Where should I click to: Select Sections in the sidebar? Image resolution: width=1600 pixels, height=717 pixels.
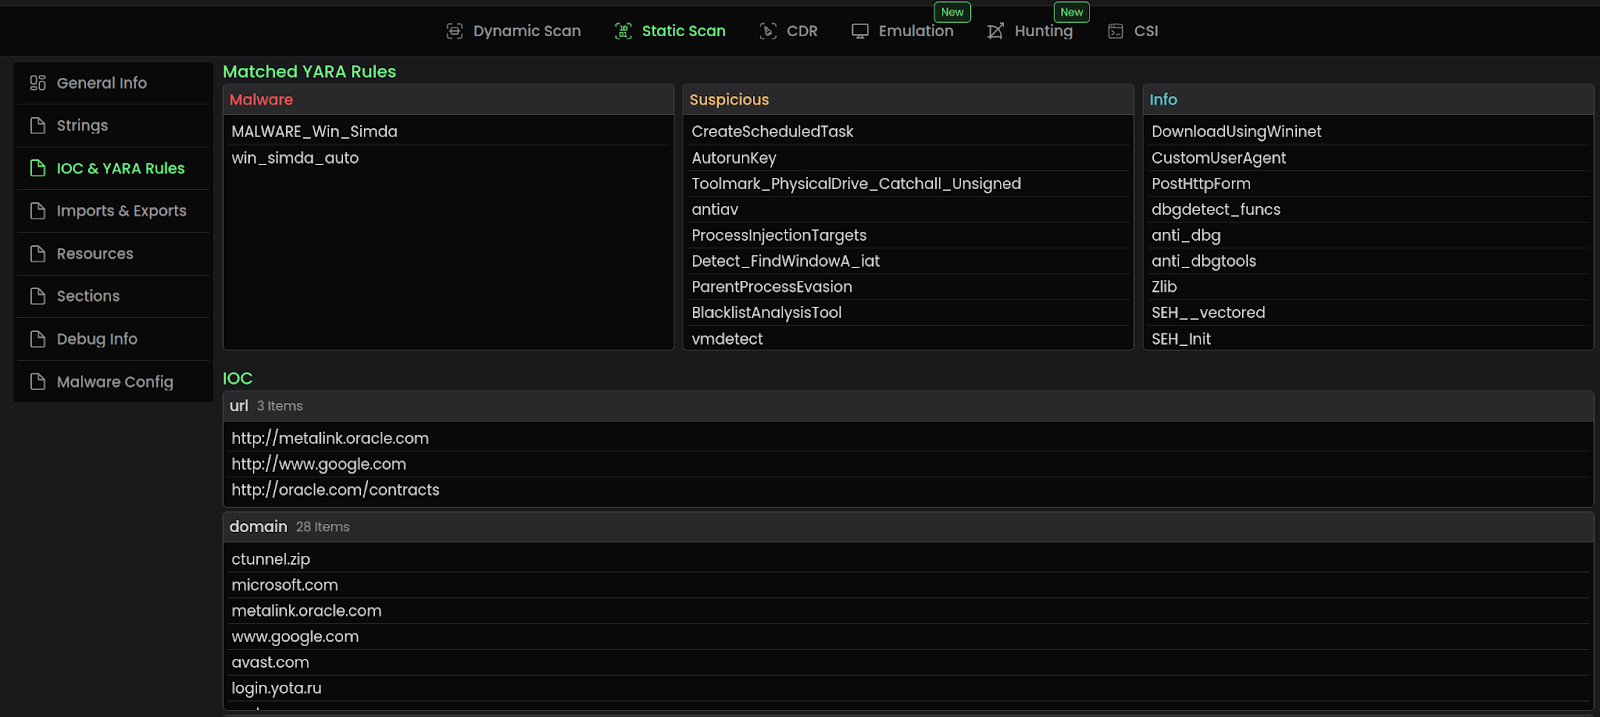113,296
